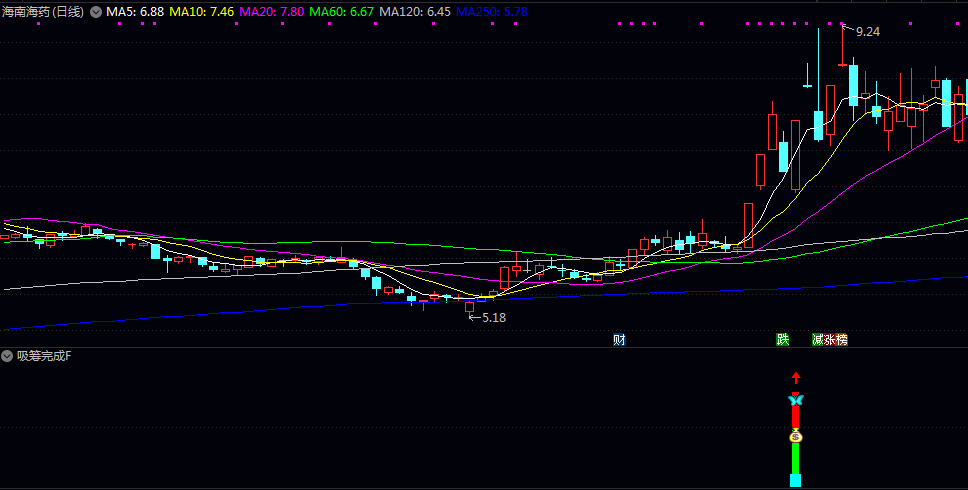This screenshot has width=968, height=490.
Task: Select the MA120: 6.45 label
Action: click(x=415, y=12)
